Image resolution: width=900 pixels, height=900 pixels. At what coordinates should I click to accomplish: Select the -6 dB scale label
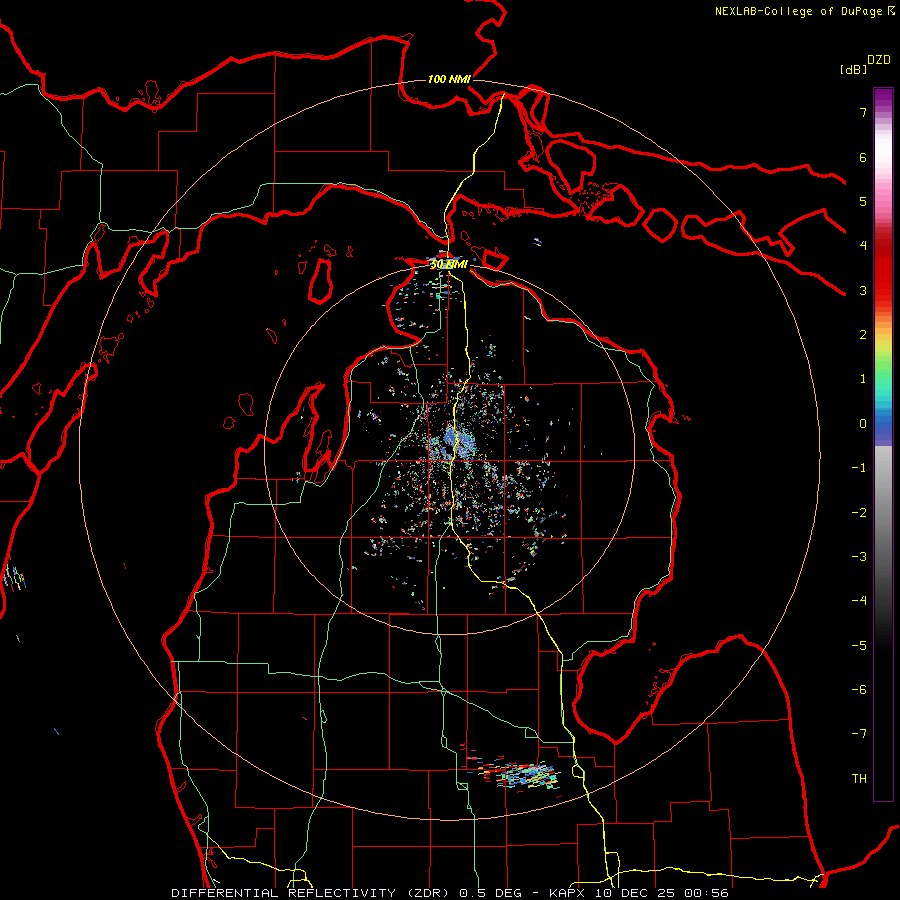click(859, 690)
